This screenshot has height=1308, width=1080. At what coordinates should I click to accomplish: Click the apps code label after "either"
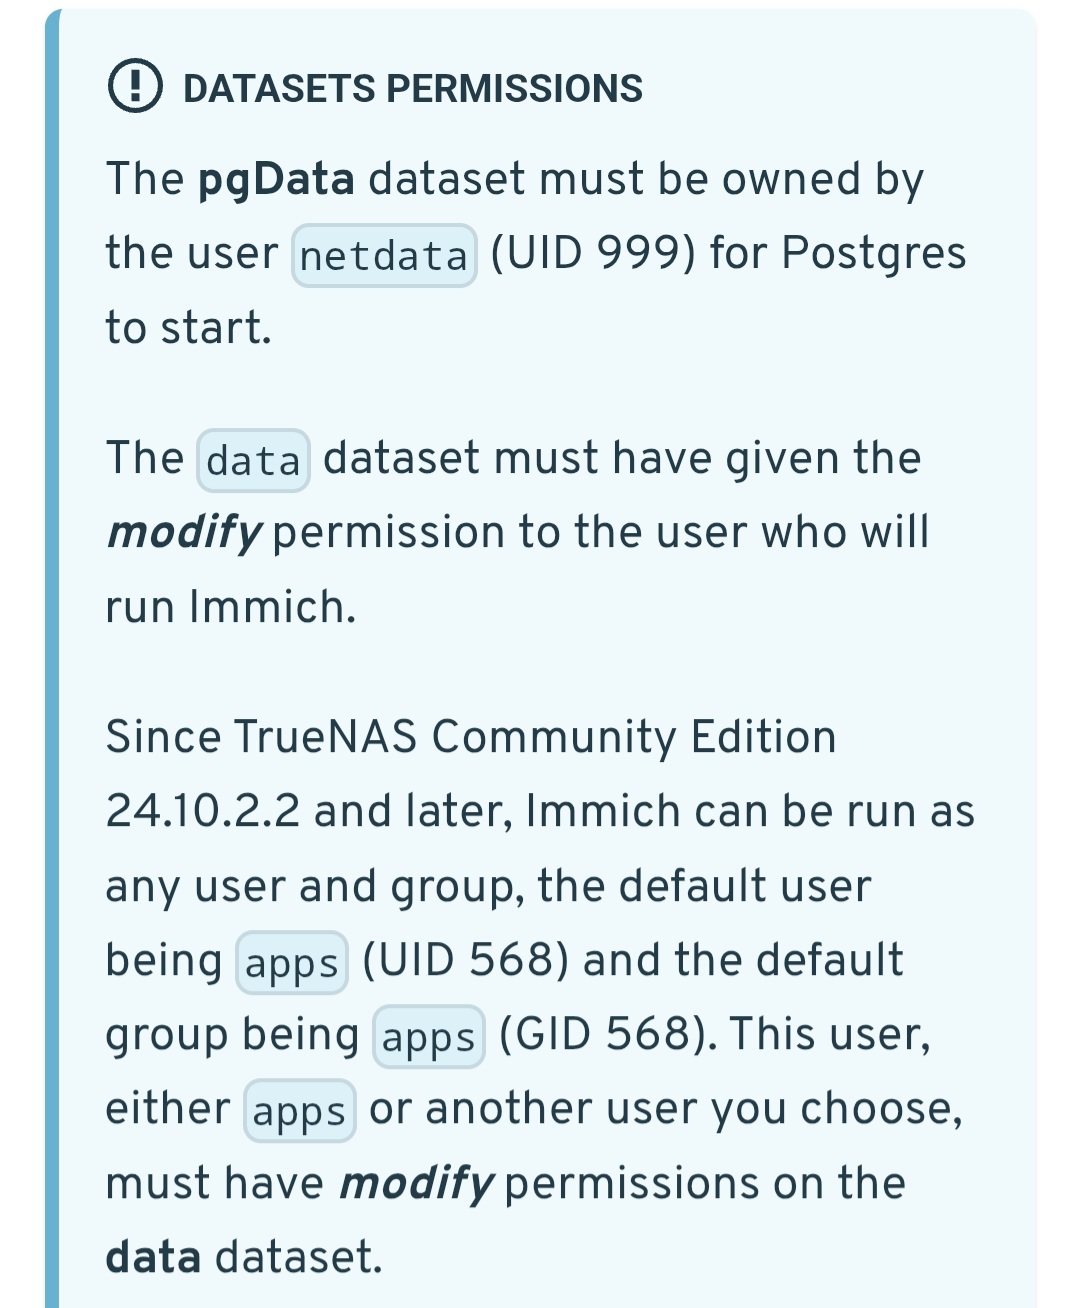pos(299,1112)
